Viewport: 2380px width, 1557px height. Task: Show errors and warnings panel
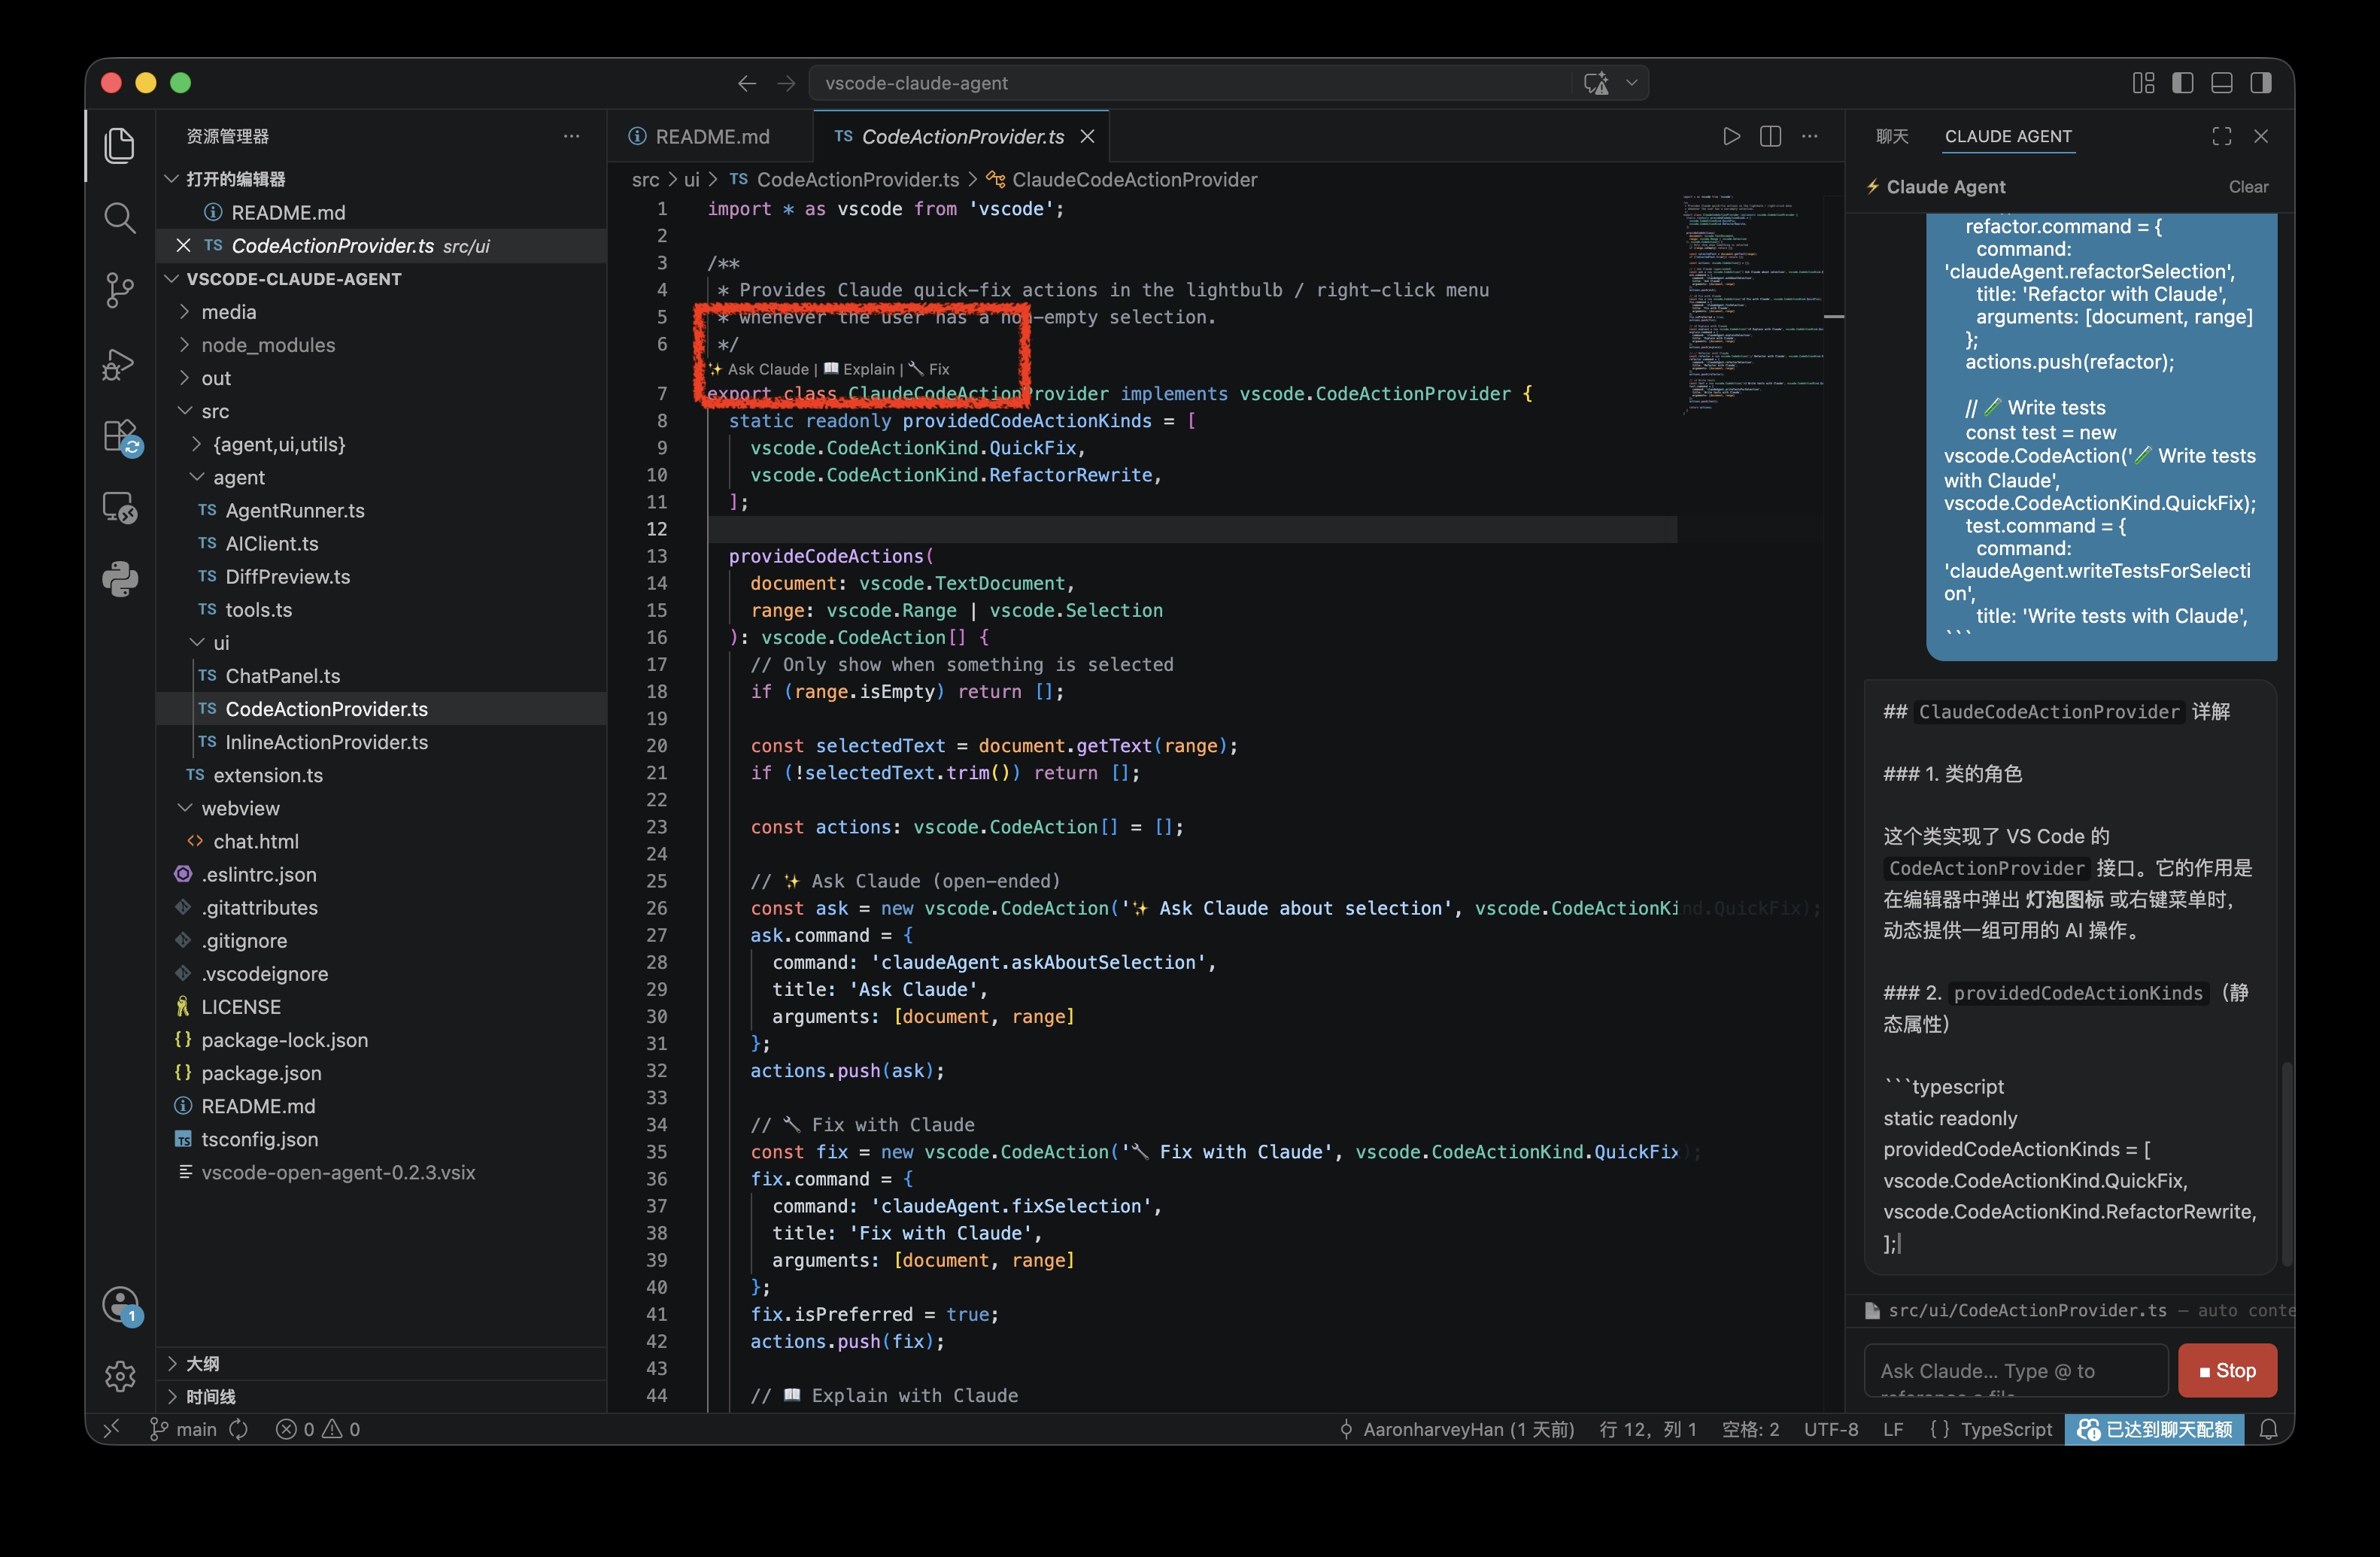click(x=318, y=1429)
